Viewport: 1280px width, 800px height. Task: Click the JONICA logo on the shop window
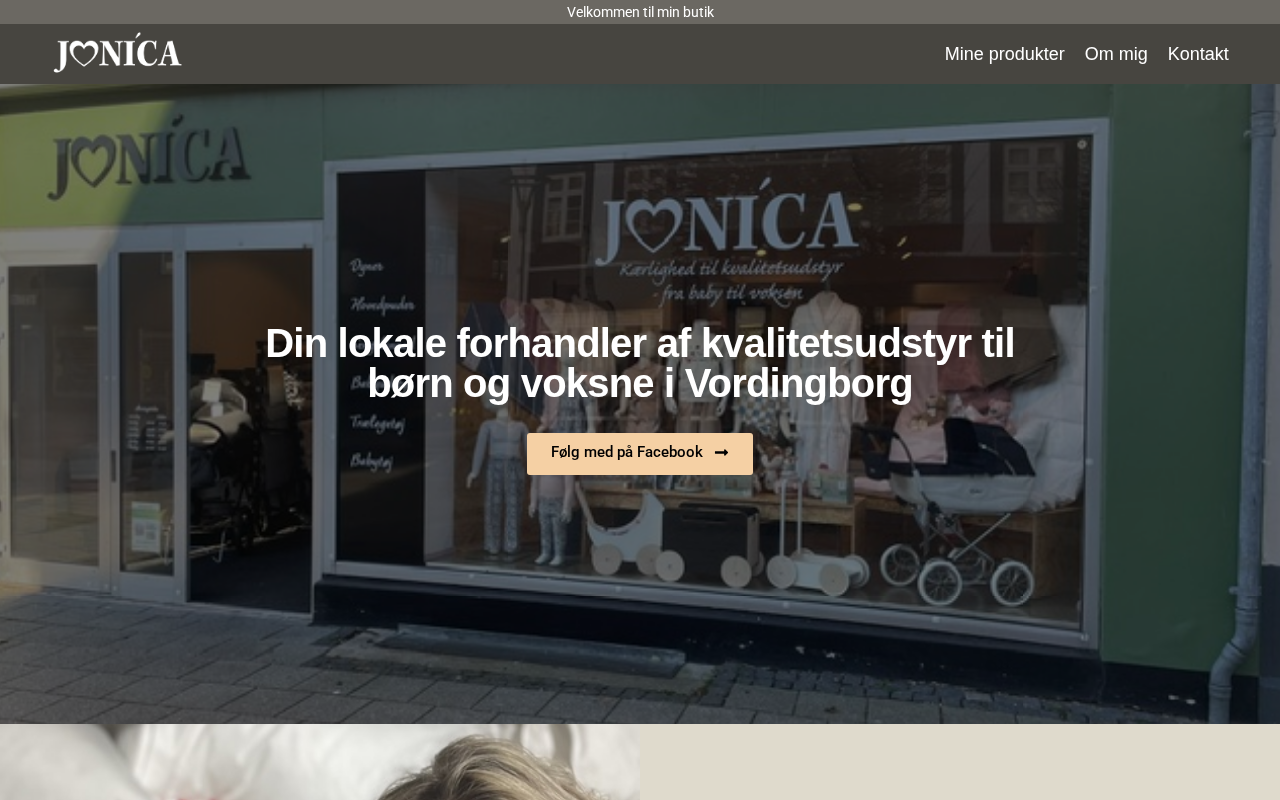[726, 221]
